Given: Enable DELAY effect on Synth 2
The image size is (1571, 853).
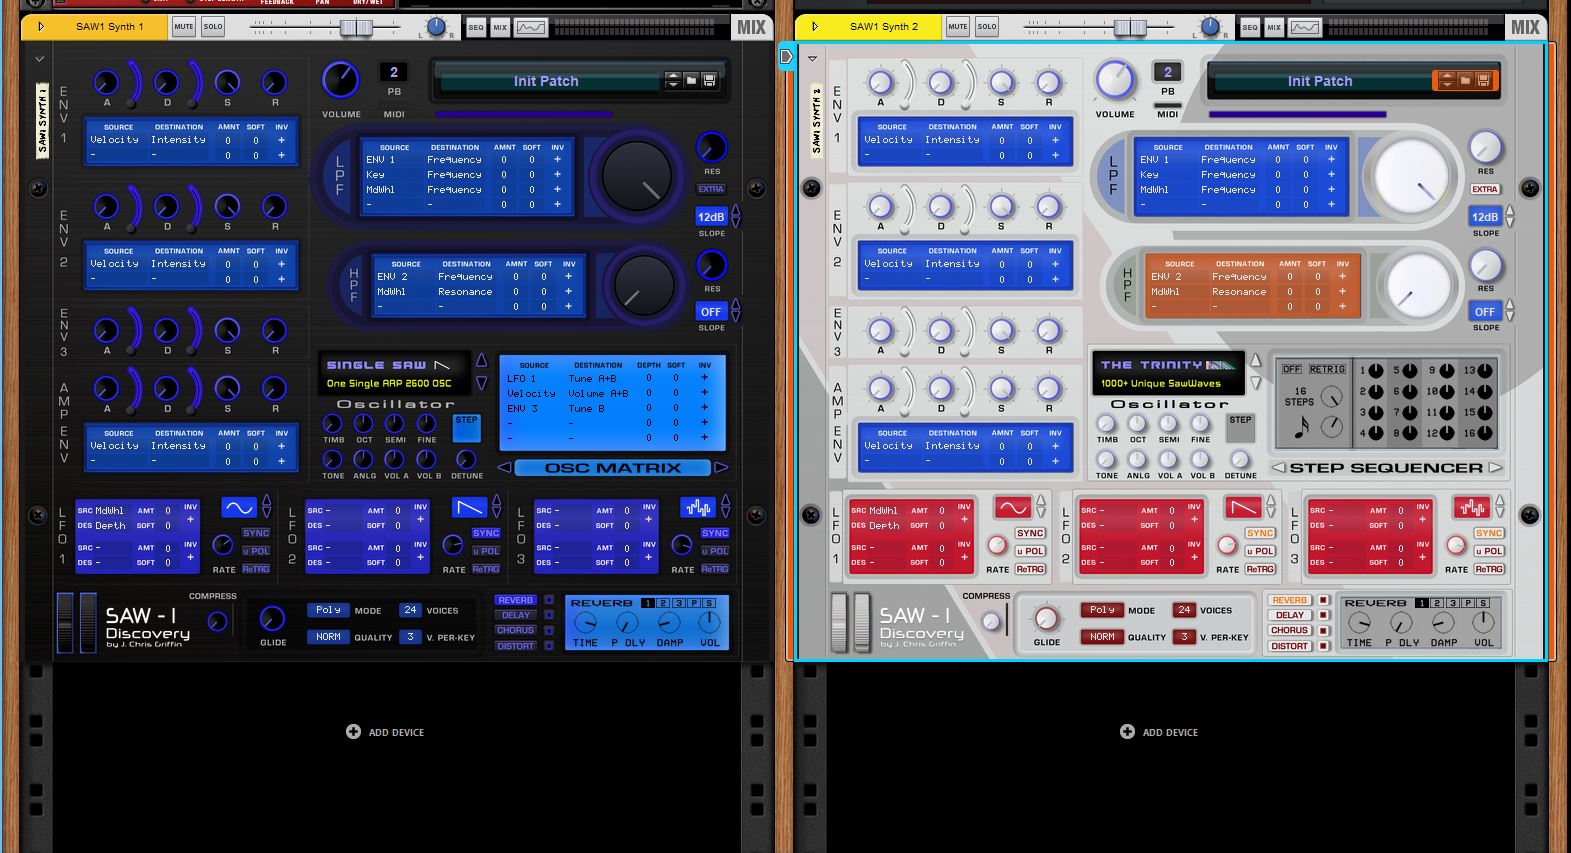Looking at the screenshot, I should coord(1290,615).
